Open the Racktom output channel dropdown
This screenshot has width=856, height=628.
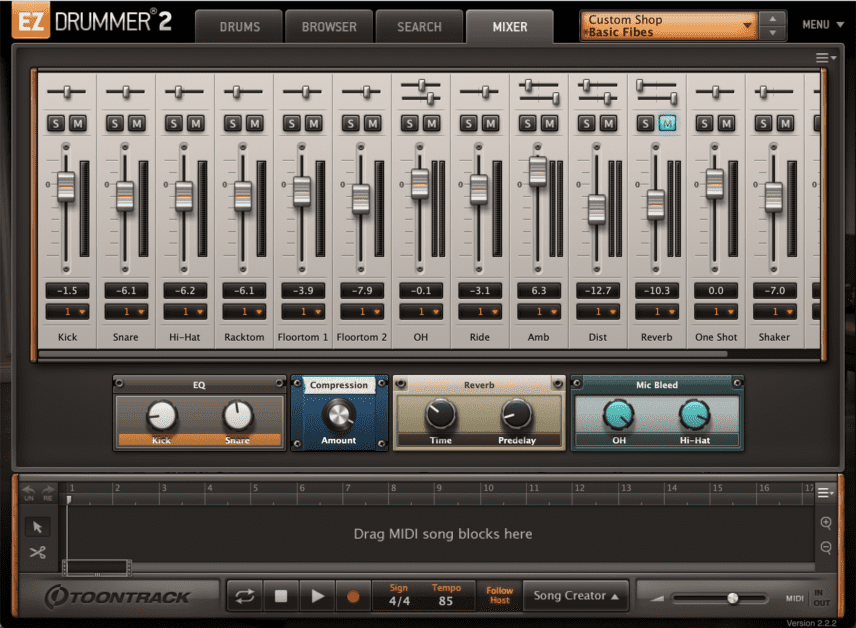[x=245, y=312]
